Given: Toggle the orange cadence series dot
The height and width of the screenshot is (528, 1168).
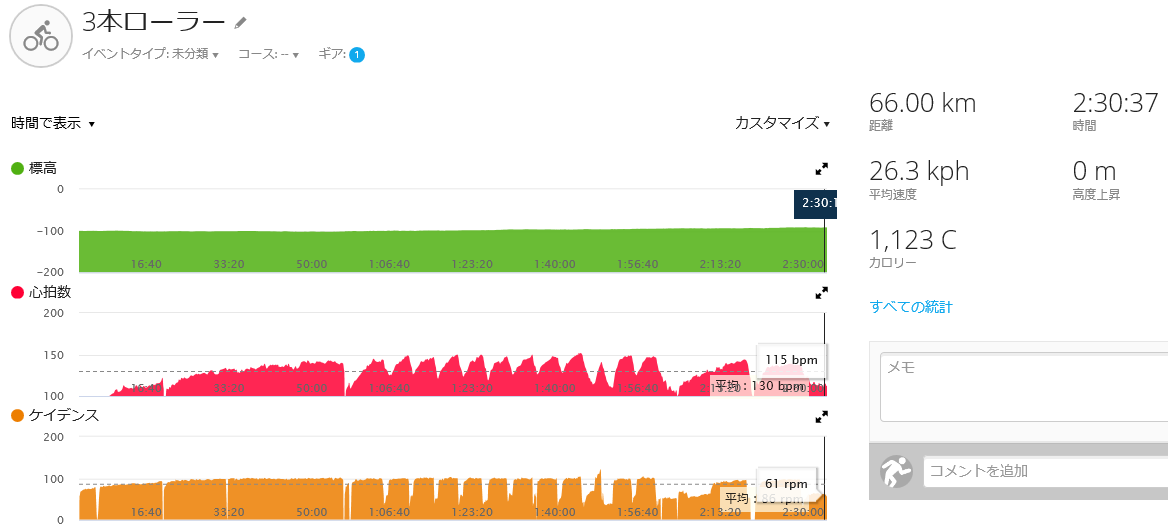Looking at the screenshot, I should pyautogui.click(x=17, y=416).
